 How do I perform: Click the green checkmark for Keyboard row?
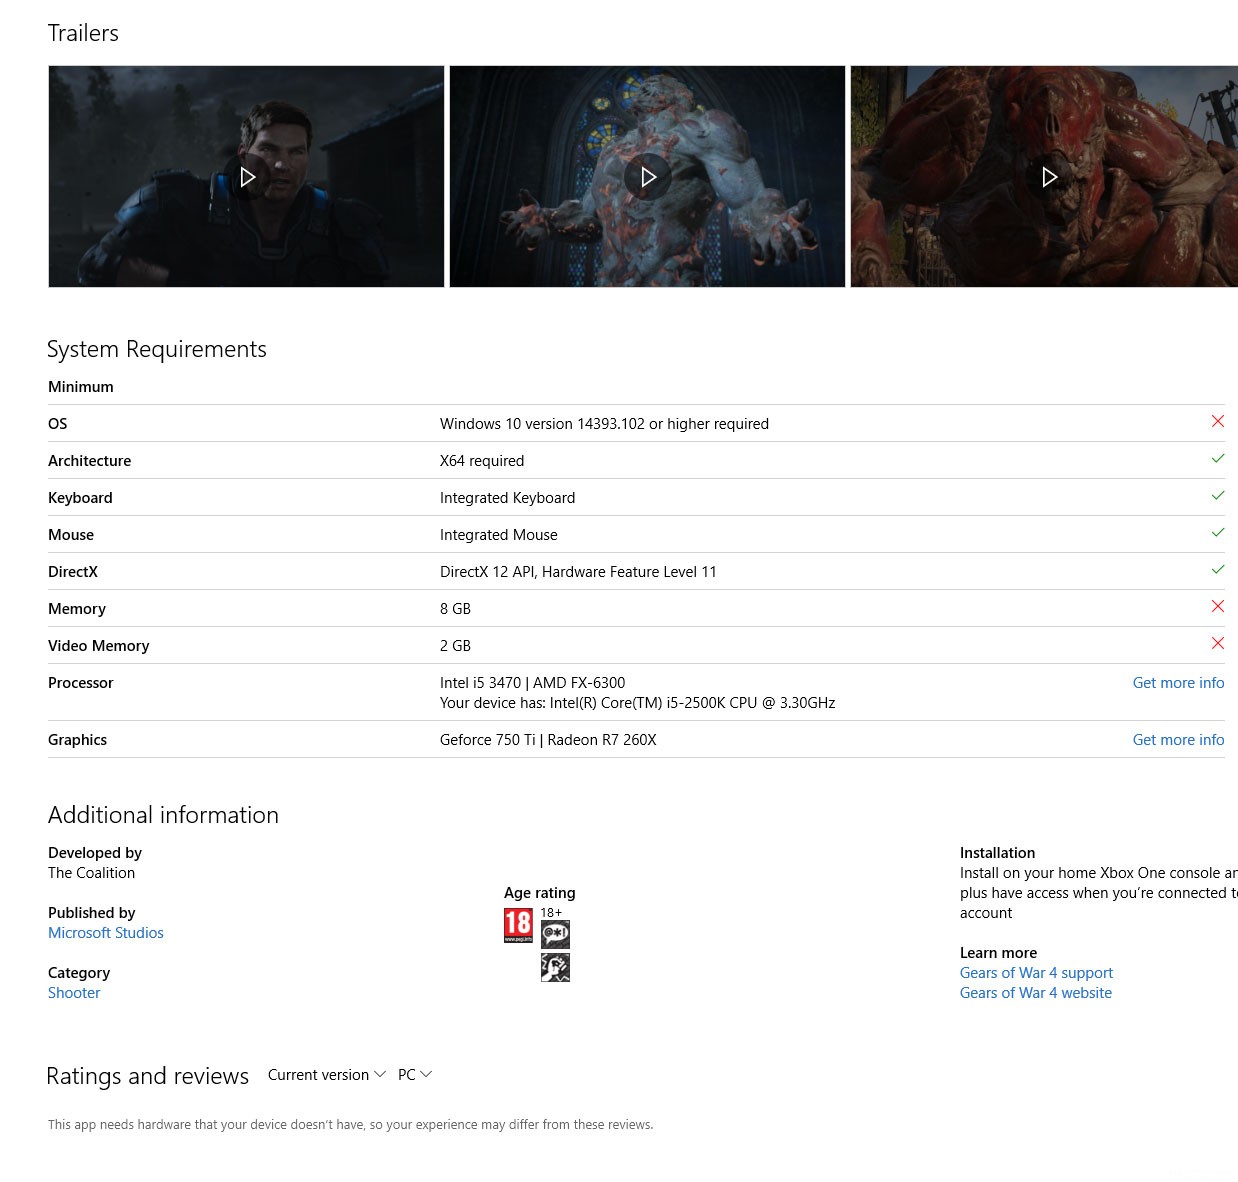point(1217,496)
